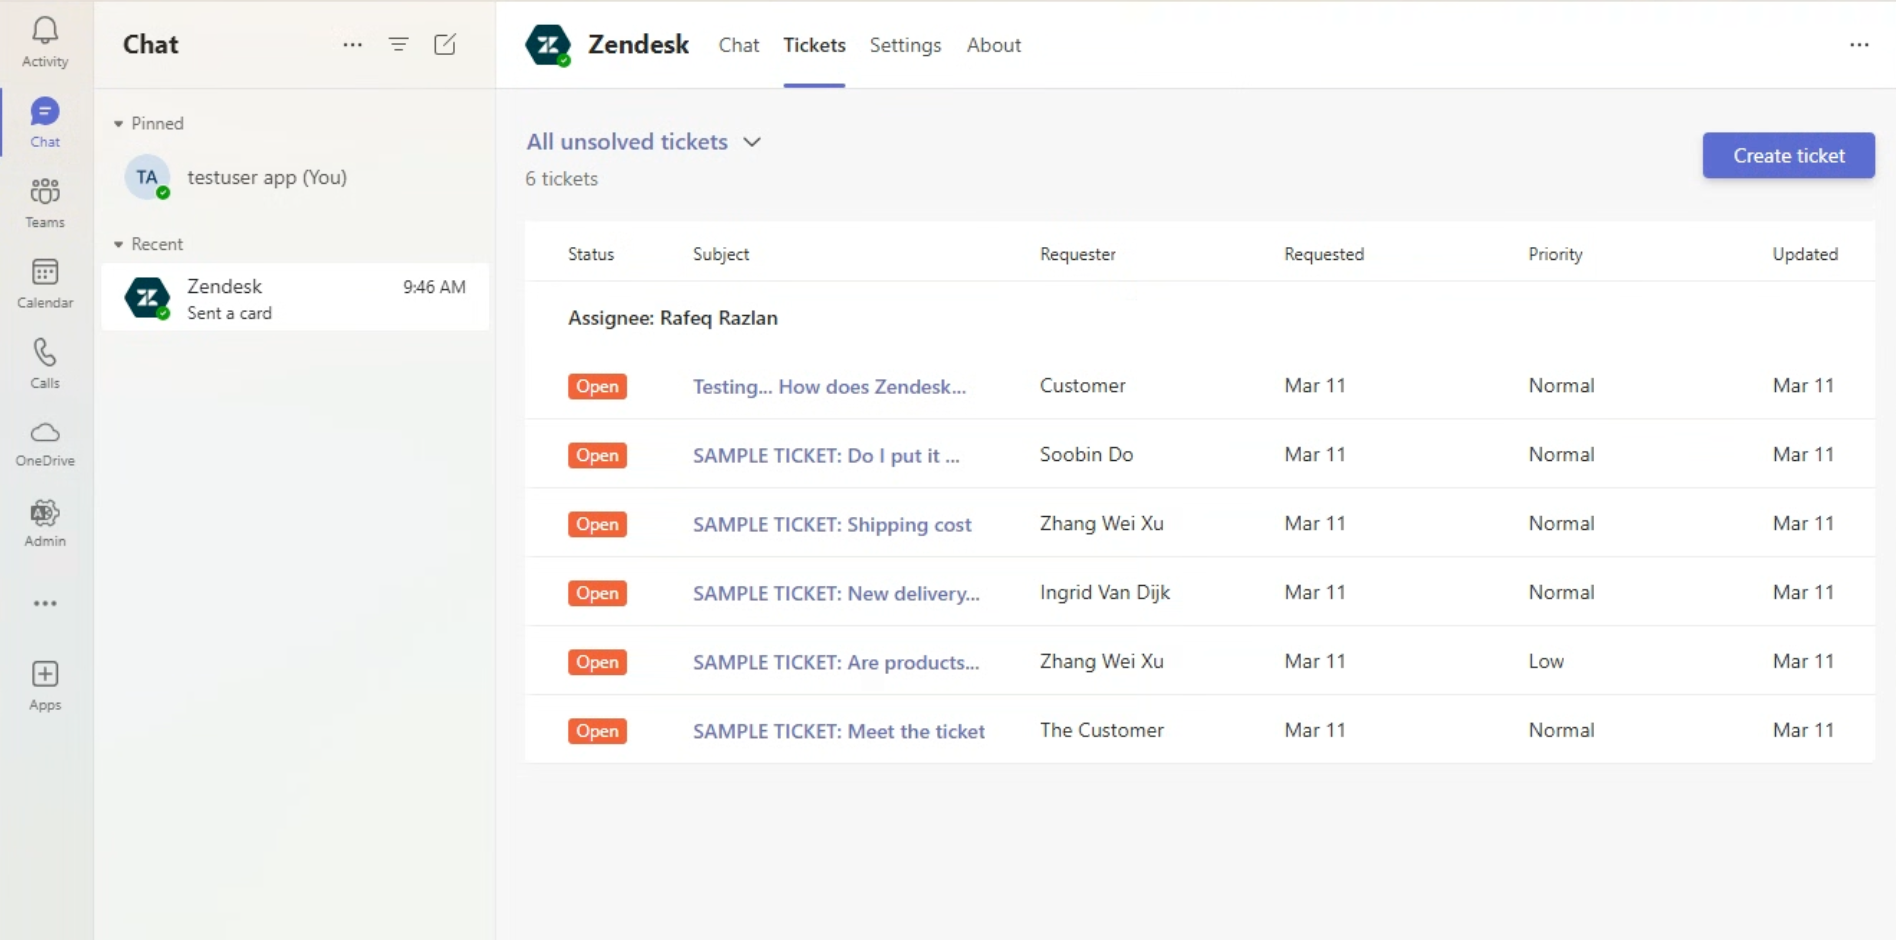Click the Priority column header
1896x940 pixels.
click(1555, 254)
